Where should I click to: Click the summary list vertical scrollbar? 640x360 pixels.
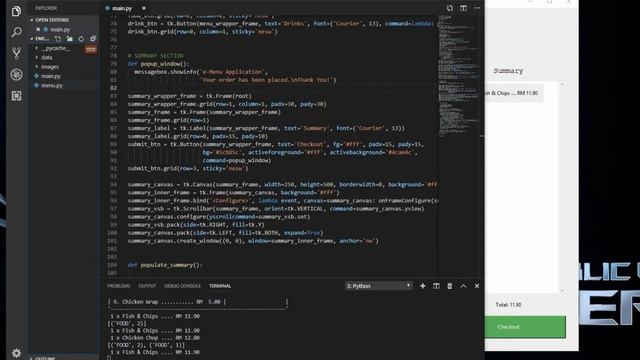(x=562, y=187)
